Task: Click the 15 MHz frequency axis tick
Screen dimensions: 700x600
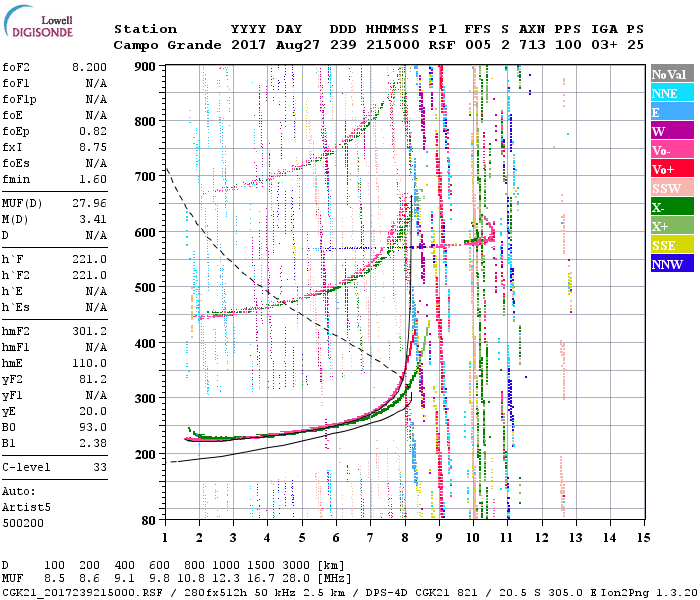Action: [643, 537]
